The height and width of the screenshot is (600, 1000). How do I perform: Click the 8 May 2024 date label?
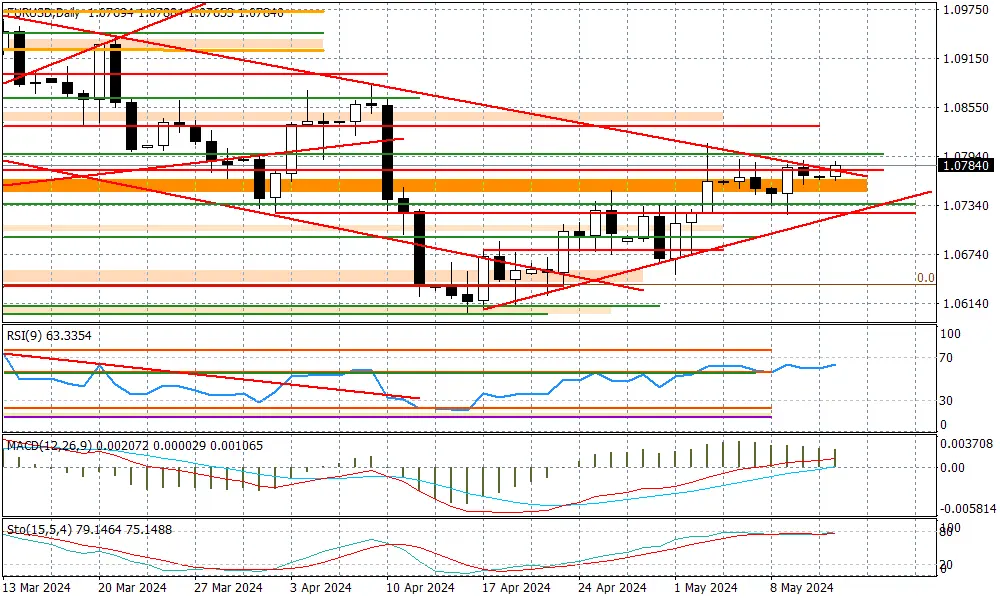tap(802, 588)
